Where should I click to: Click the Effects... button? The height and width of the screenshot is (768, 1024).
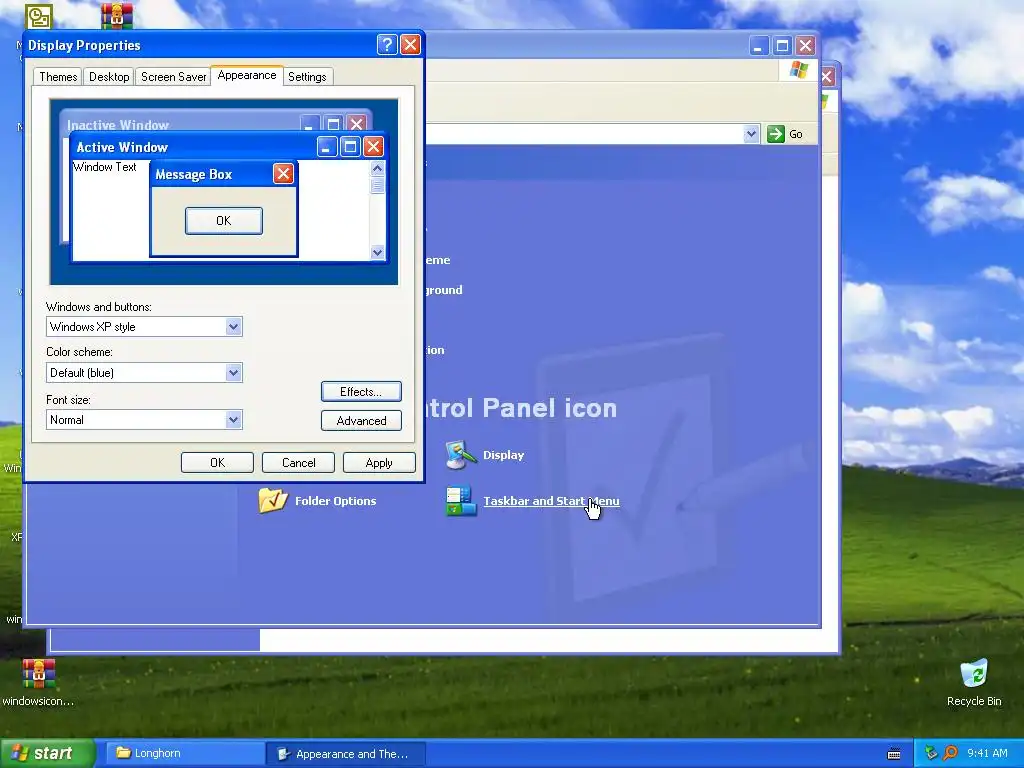coord(361,392)
